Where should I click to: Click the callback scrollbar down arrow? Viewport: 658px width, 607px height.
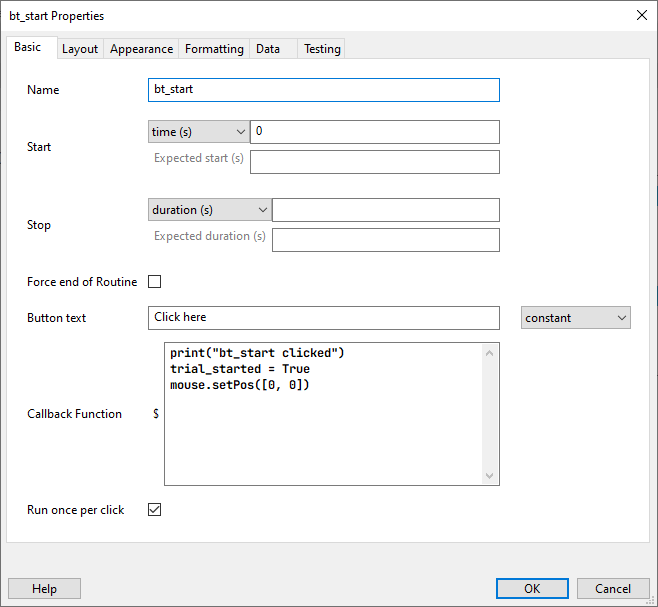click(489, 476)
